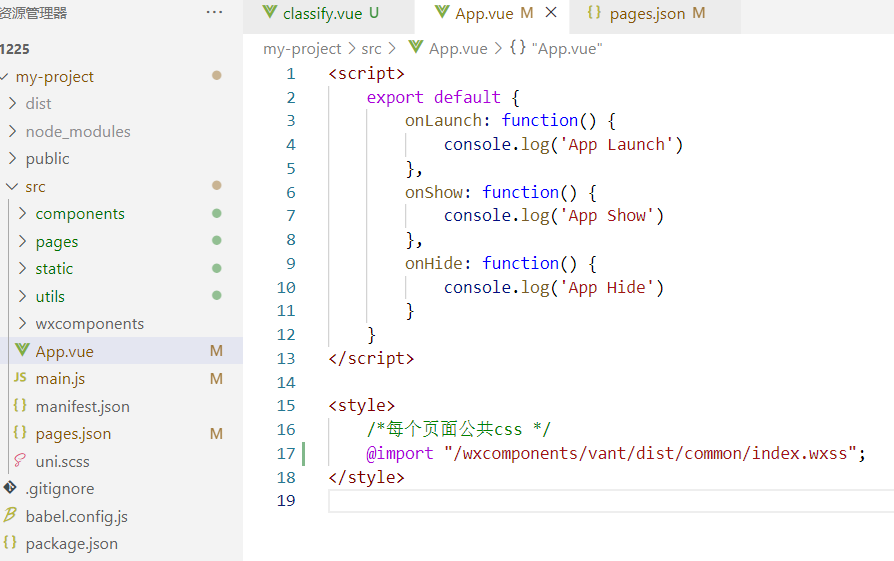Viewport: 894px width, 561px height.
Task: Click onShow keyword on line 6
Action: click(433, 192)
